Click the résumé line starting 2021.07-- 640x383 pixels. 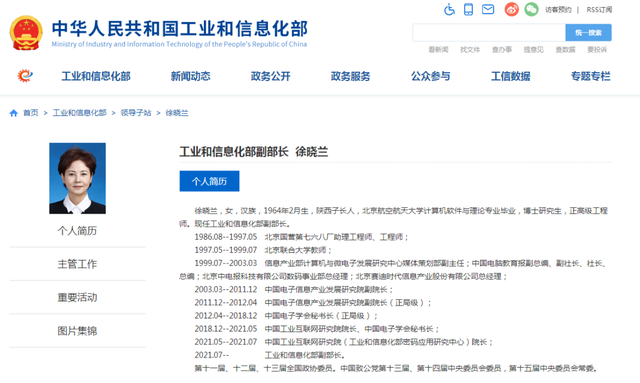pos(270,355)
